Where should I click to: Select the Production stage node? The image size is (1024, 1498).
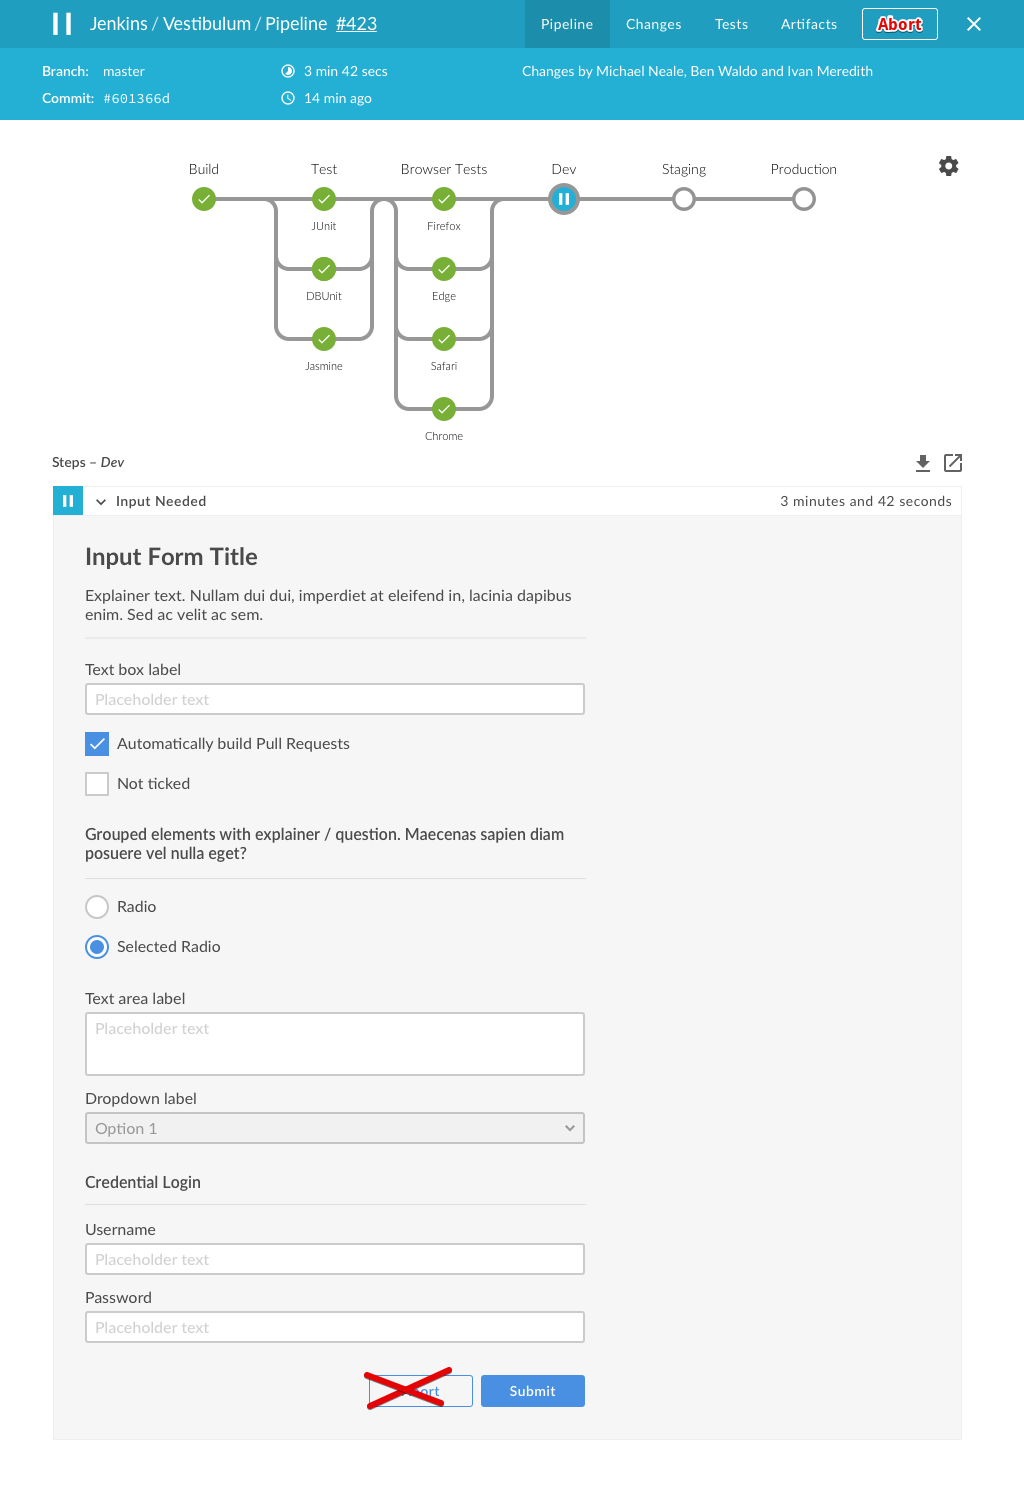click(804, 199)
